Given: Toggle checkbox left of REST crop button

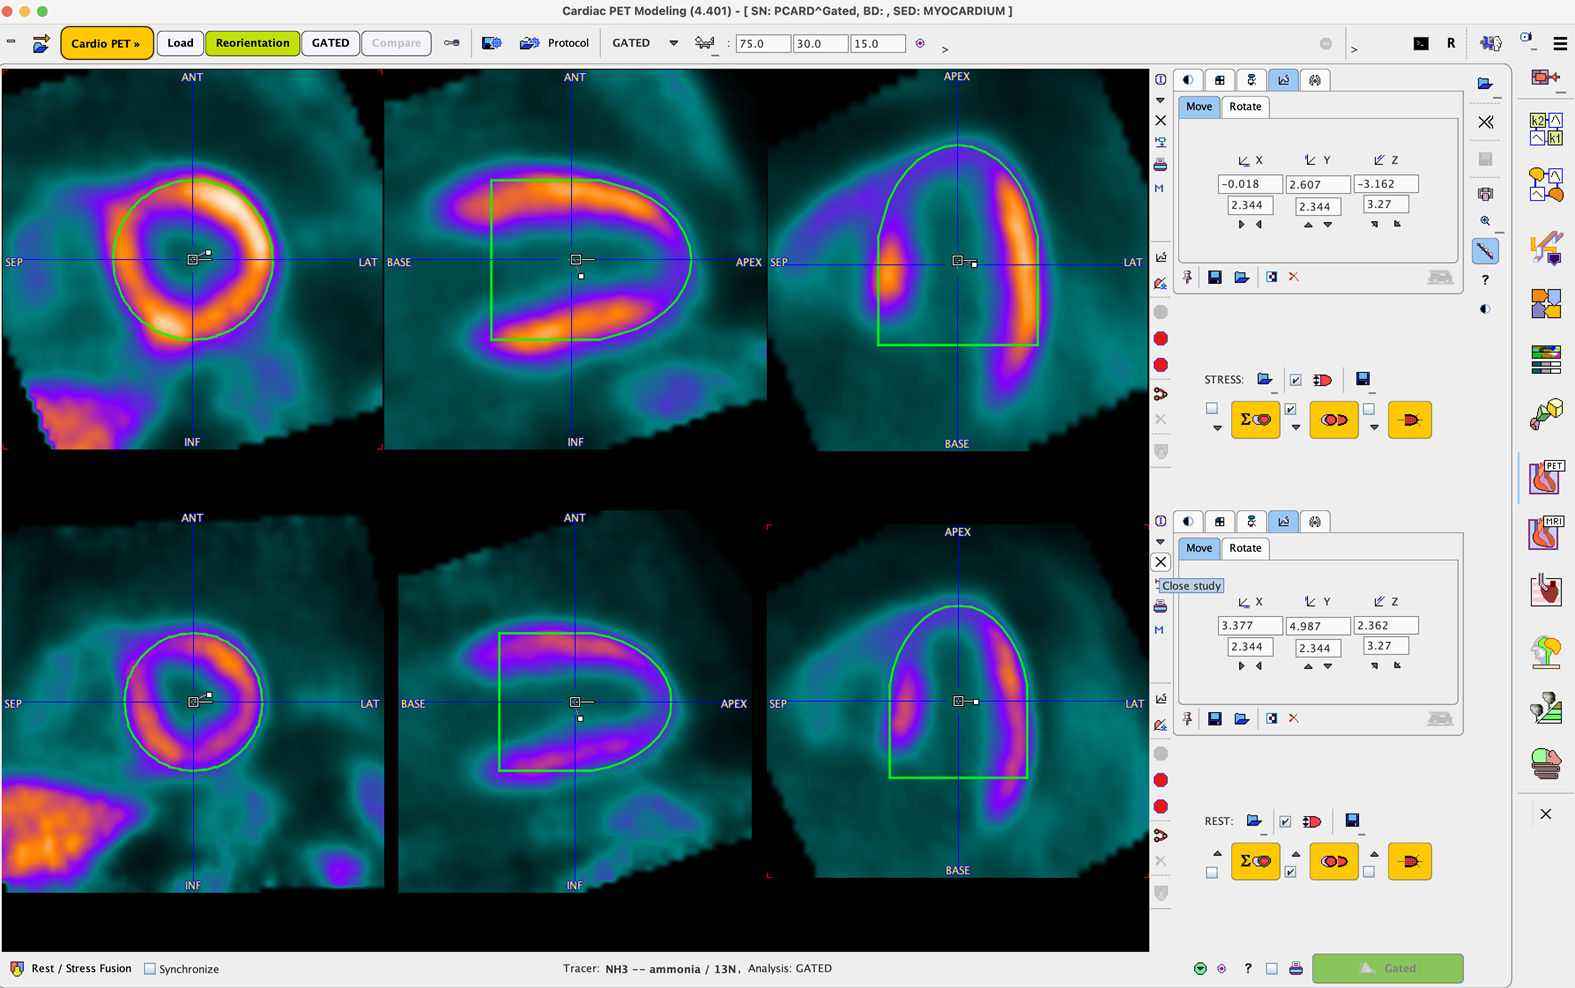Looking at the screenshot, I should 1369,873.
